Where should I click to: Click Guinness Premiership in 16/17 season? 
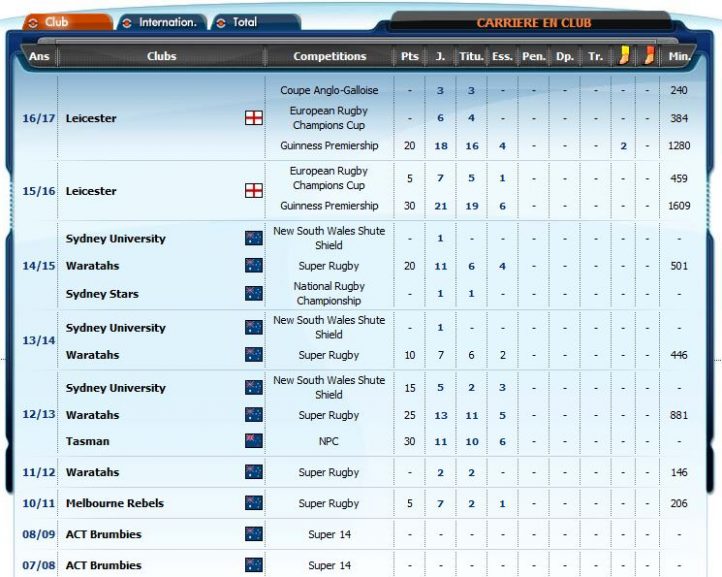coord(329,146)
